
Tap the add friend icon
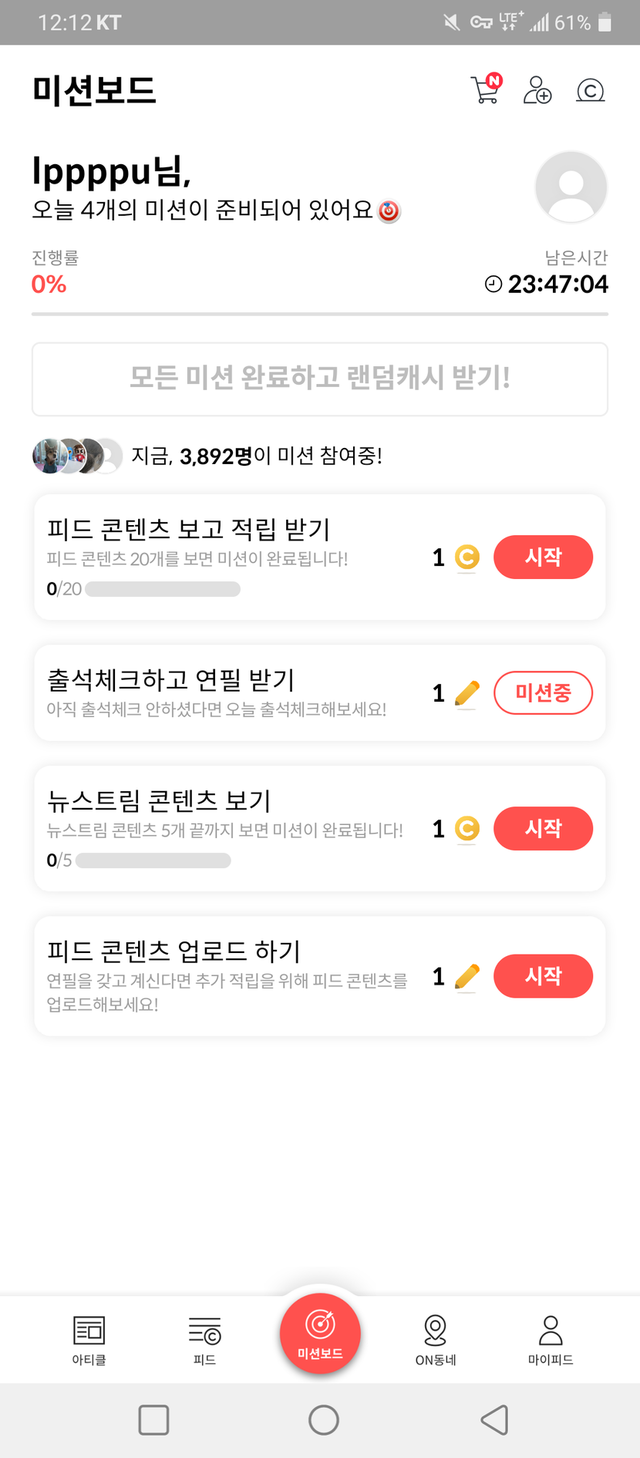(537, 90)
